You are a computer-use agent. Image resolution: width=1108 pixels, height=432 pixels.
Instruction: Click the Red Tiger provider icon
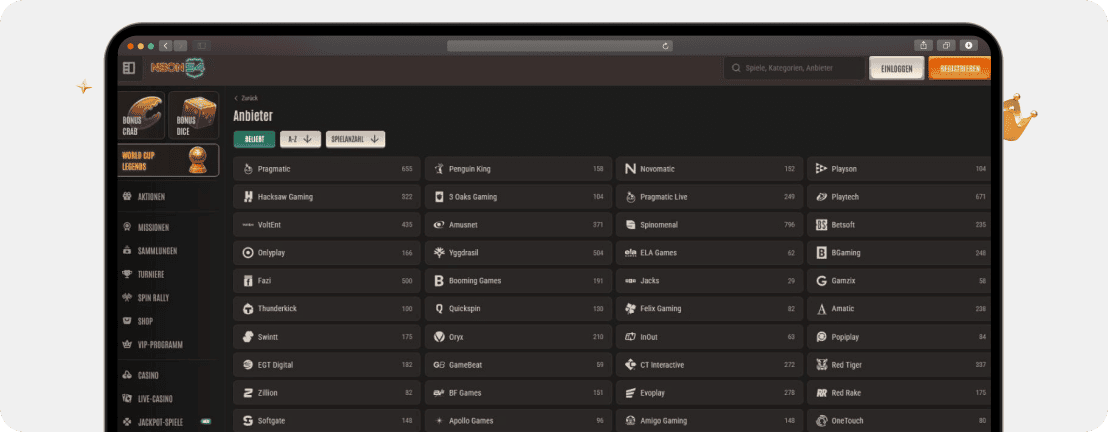tap(821, 365)
